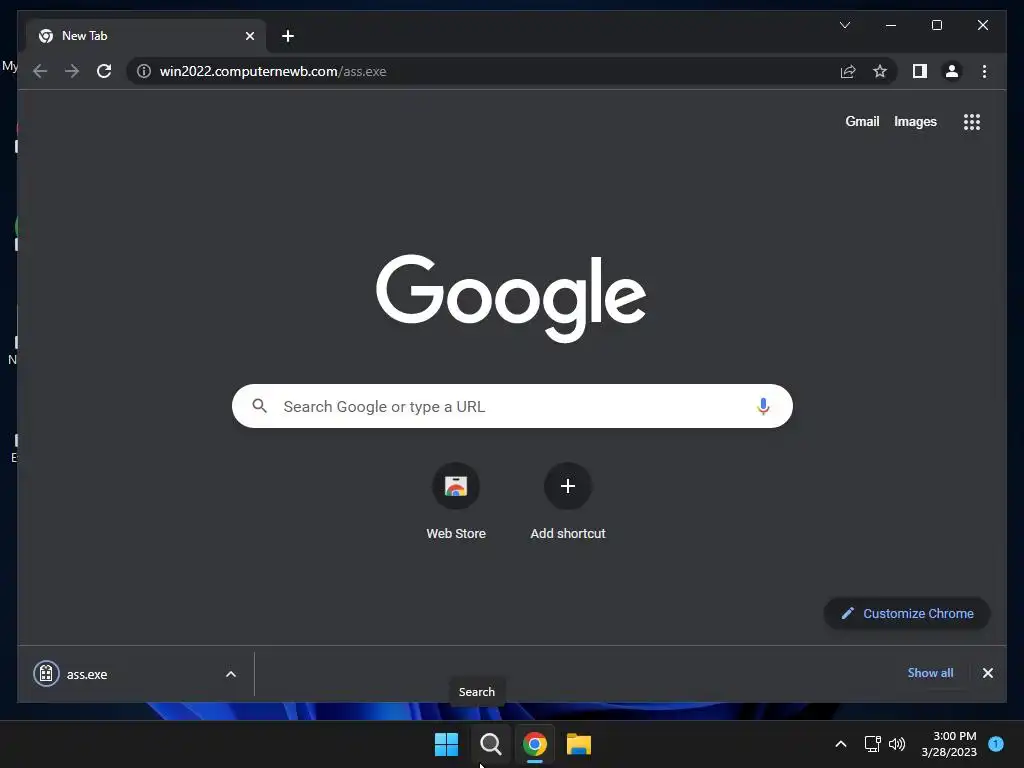
Task: Open Windows Start menu
Action: click(447, 744)
